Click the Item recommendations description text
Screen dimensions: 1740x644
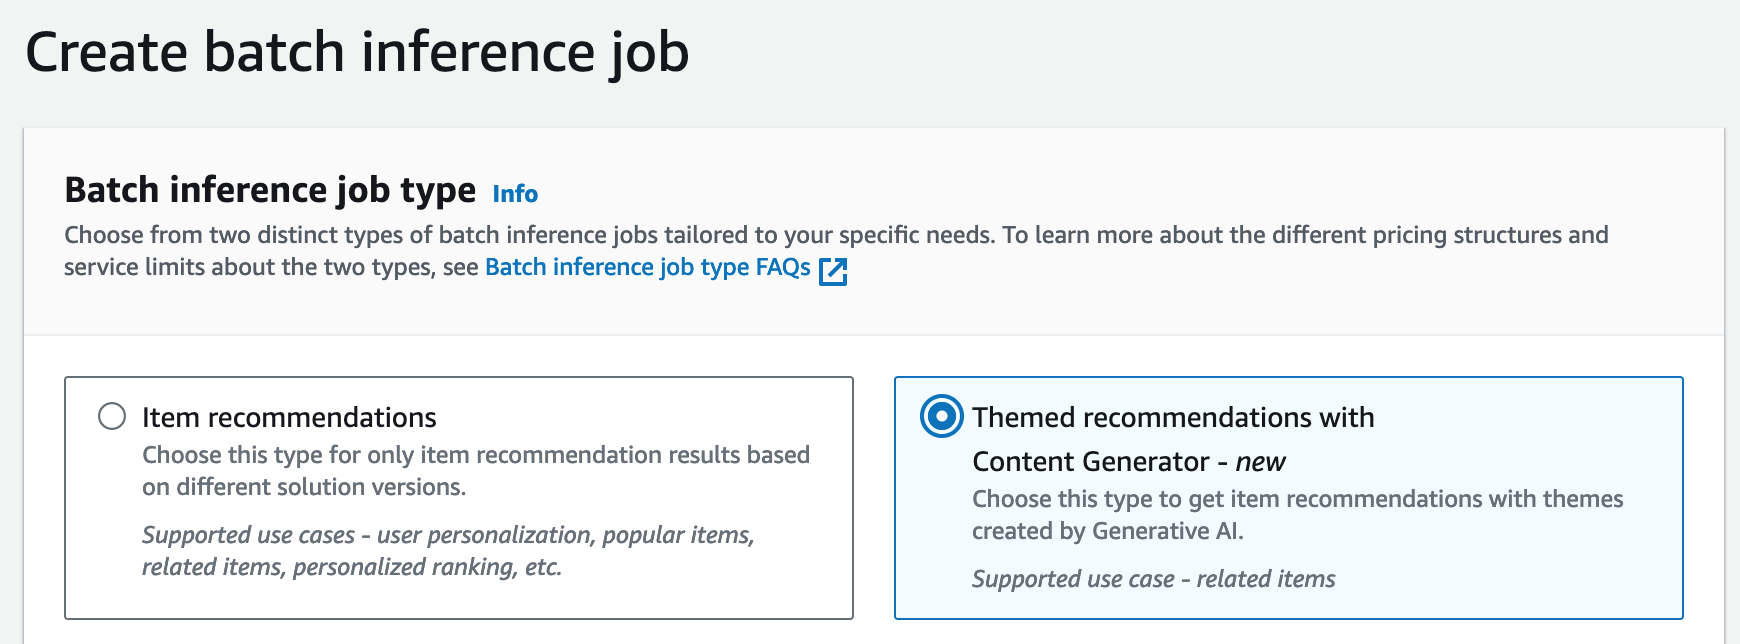tap(476, 455)
